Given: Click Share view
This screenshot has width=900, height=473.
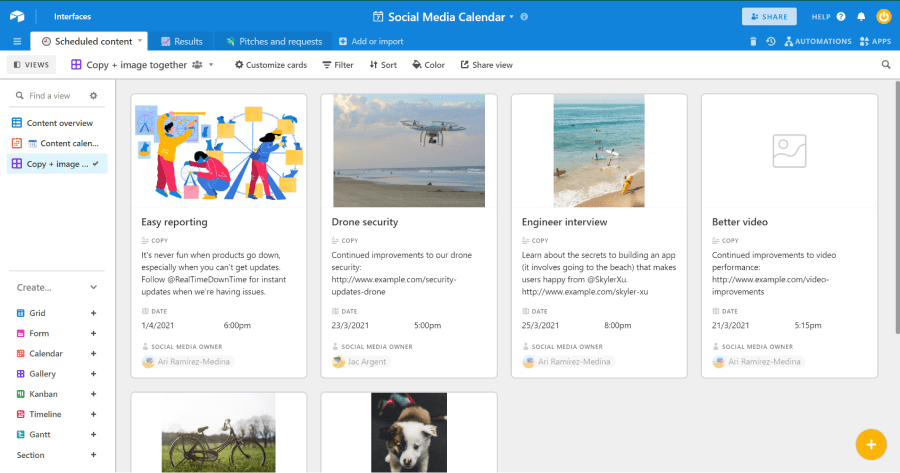Looking at the screenshot, I should coord(486,65).
